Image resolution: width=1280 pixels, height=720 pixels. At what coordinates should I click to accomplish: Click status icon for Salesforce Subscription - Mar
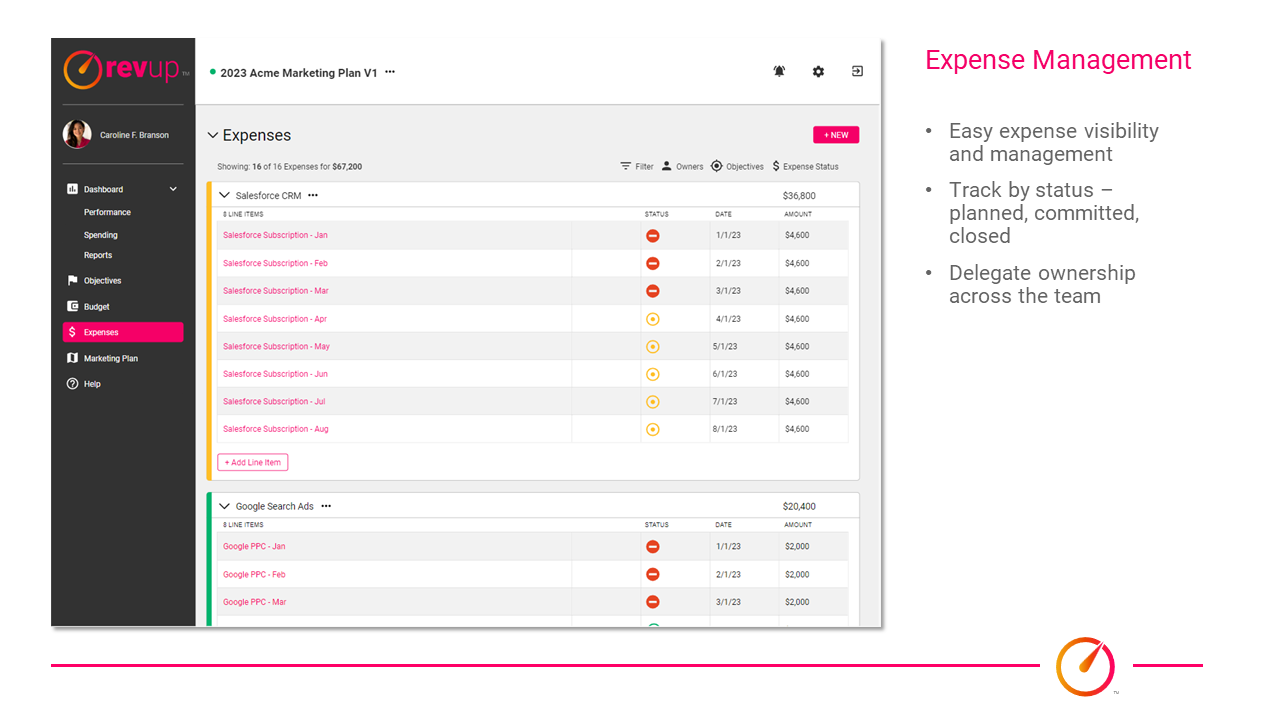point(653,291)
